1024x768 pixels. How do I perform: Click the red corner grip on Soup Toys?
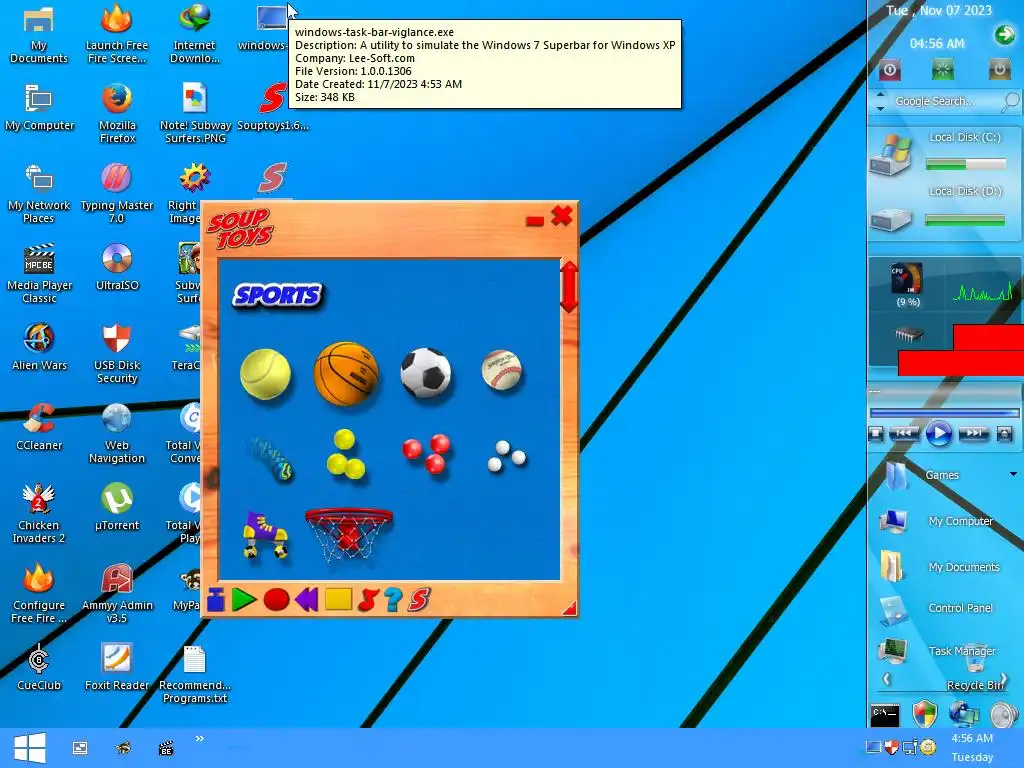[x=569, y=609]
